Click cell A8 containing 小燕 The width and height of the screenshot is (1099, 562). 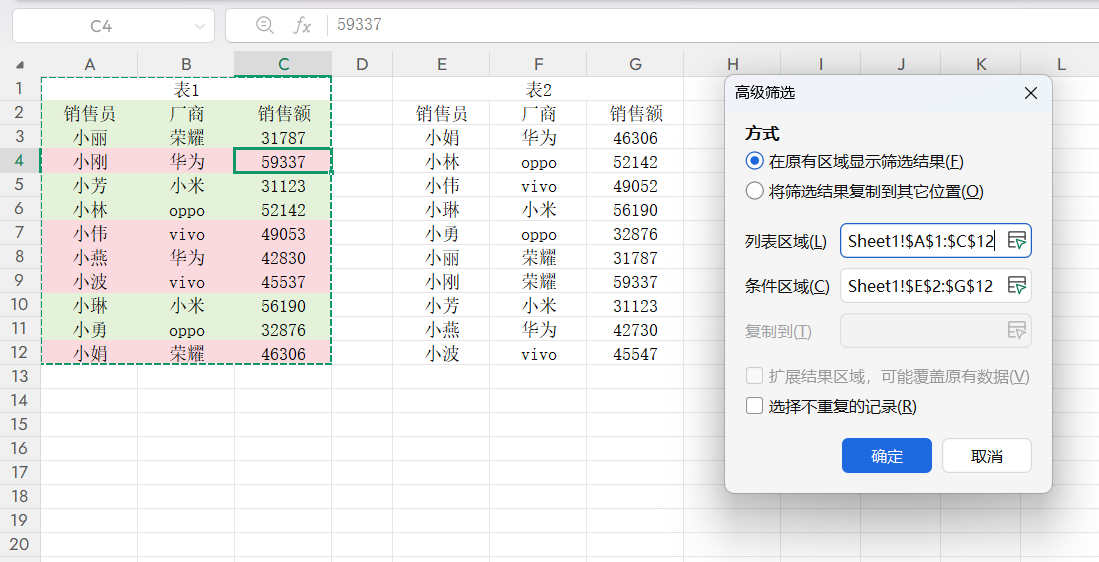coord(90,257)
